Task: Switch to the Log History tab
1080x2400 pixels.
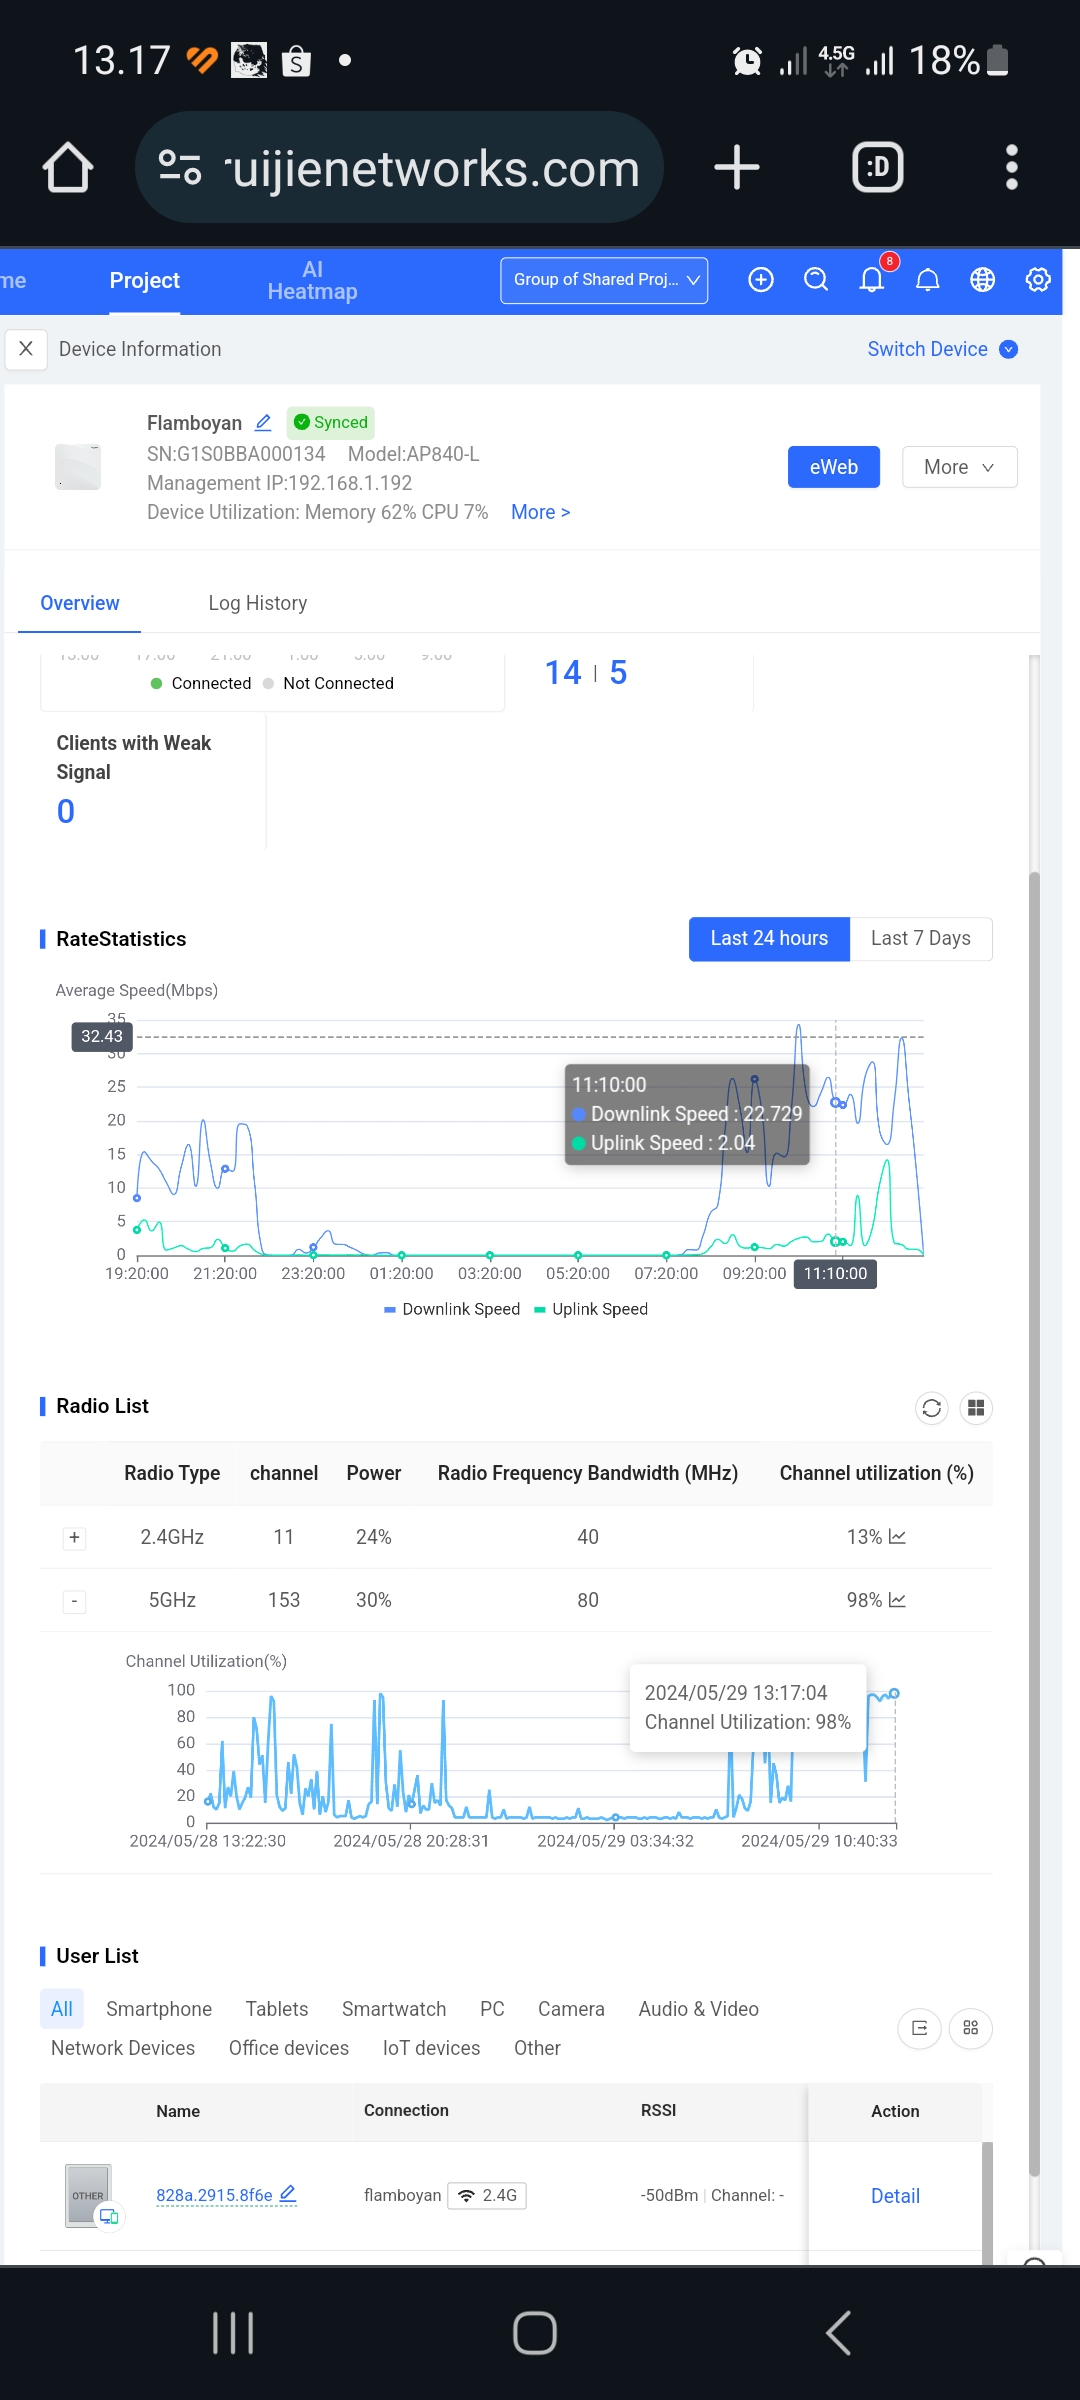Action: (x=257, y=603)
